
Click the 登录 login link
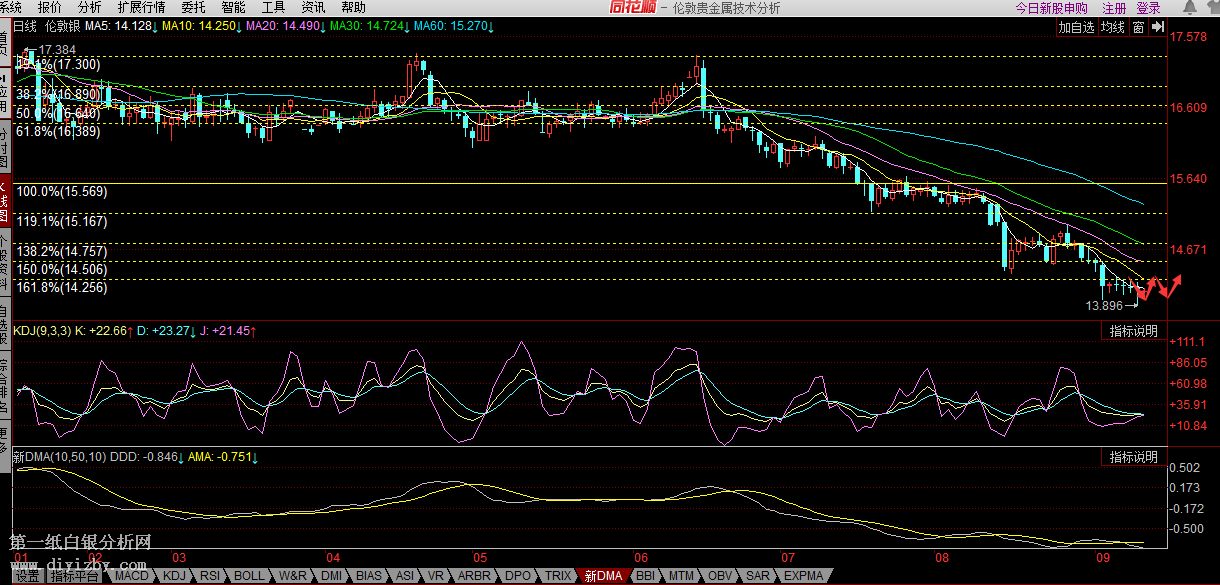pyautogui.click(x=1148, y=8)
